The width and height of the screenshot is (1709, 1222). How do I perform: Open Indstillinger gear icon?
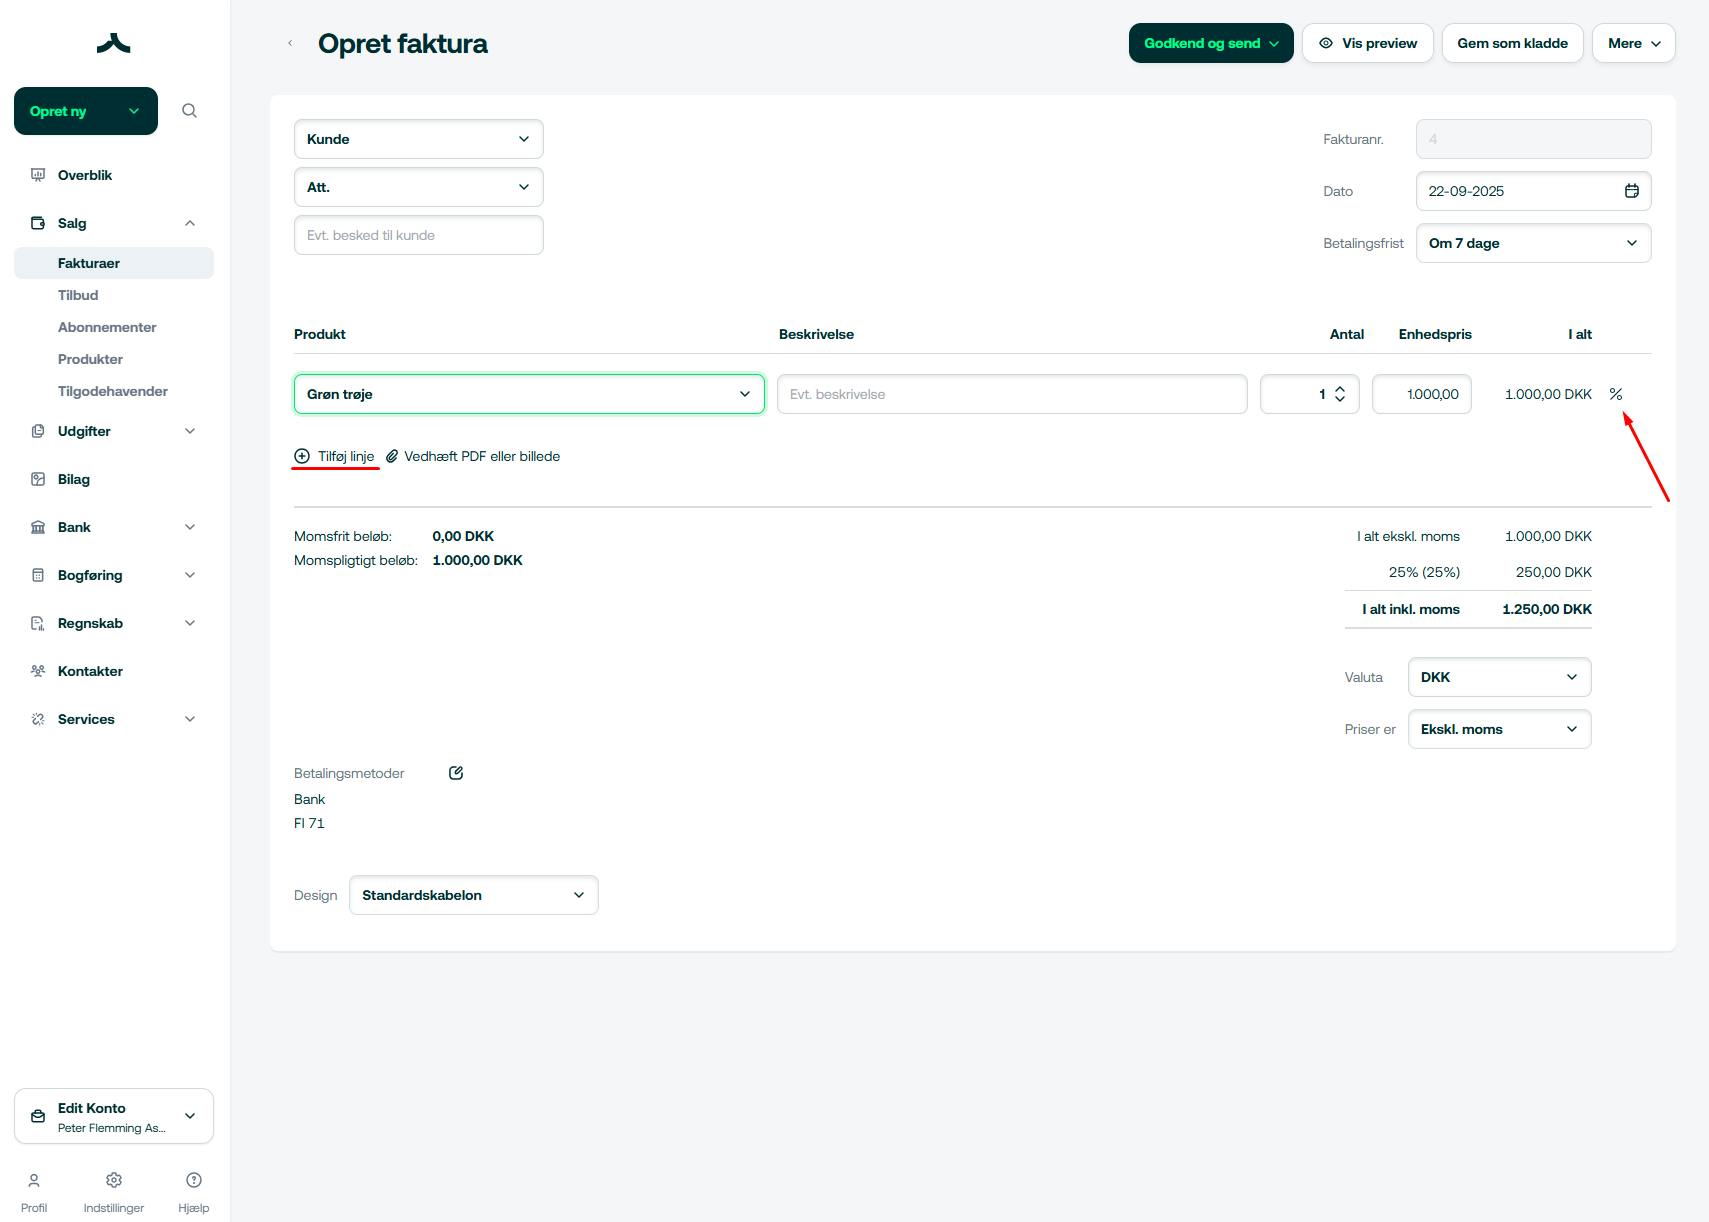point(114,1181)
